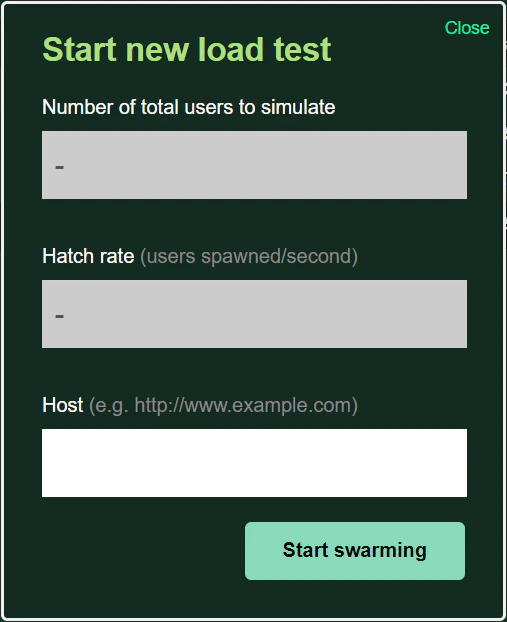Focus the number of total users field
This screenshot has height=622, width=507.
(254, 165)
